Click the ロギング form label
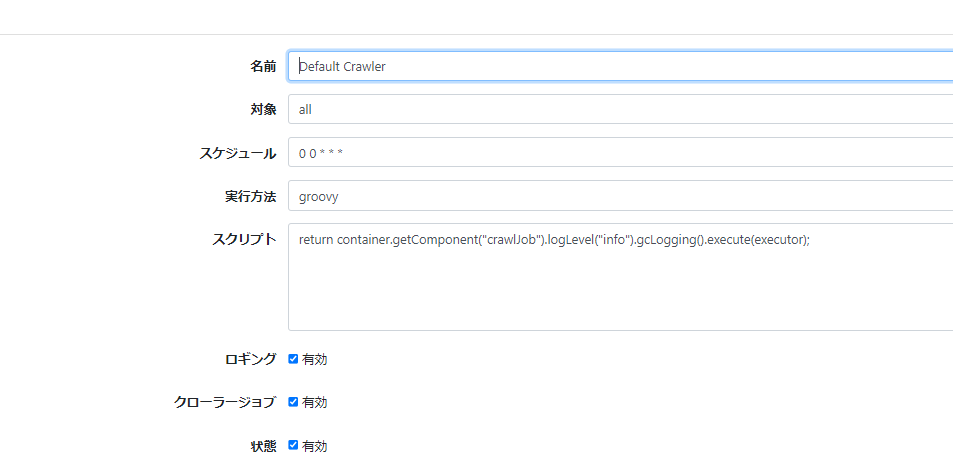 [250, 359]
